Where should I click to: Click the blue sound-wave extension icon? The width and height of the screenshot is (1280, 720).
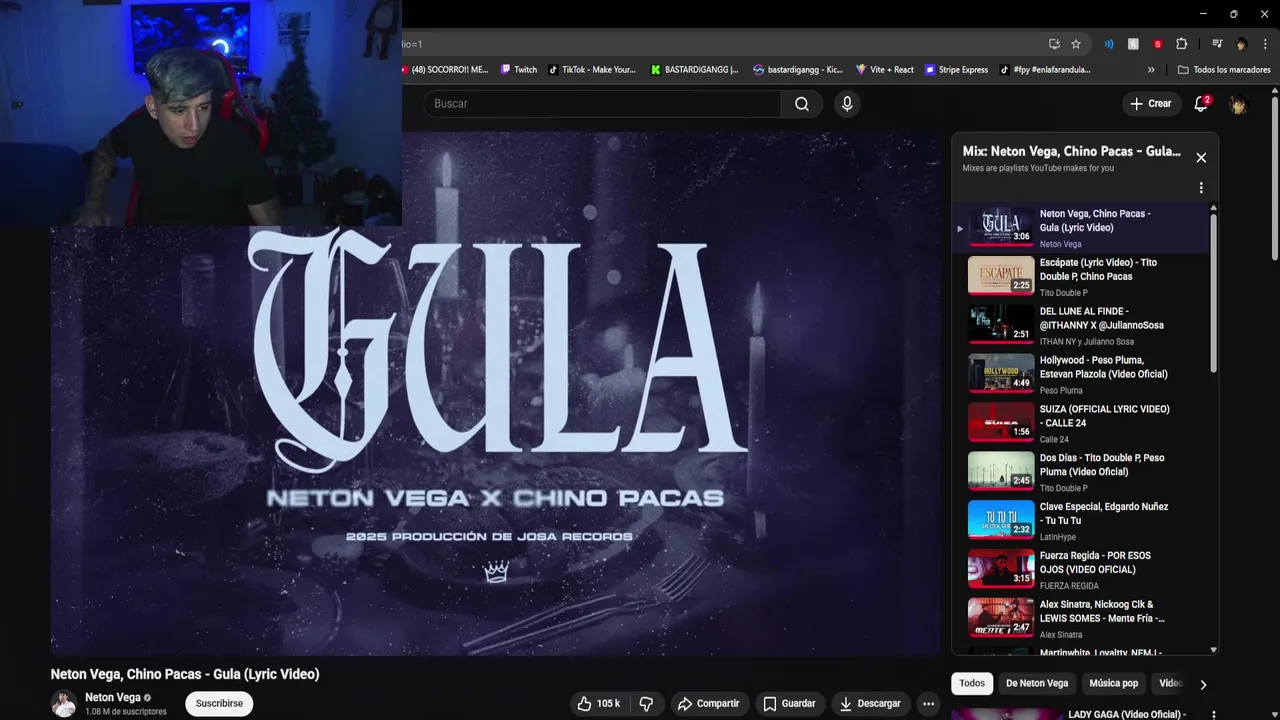pos(1109,44)
